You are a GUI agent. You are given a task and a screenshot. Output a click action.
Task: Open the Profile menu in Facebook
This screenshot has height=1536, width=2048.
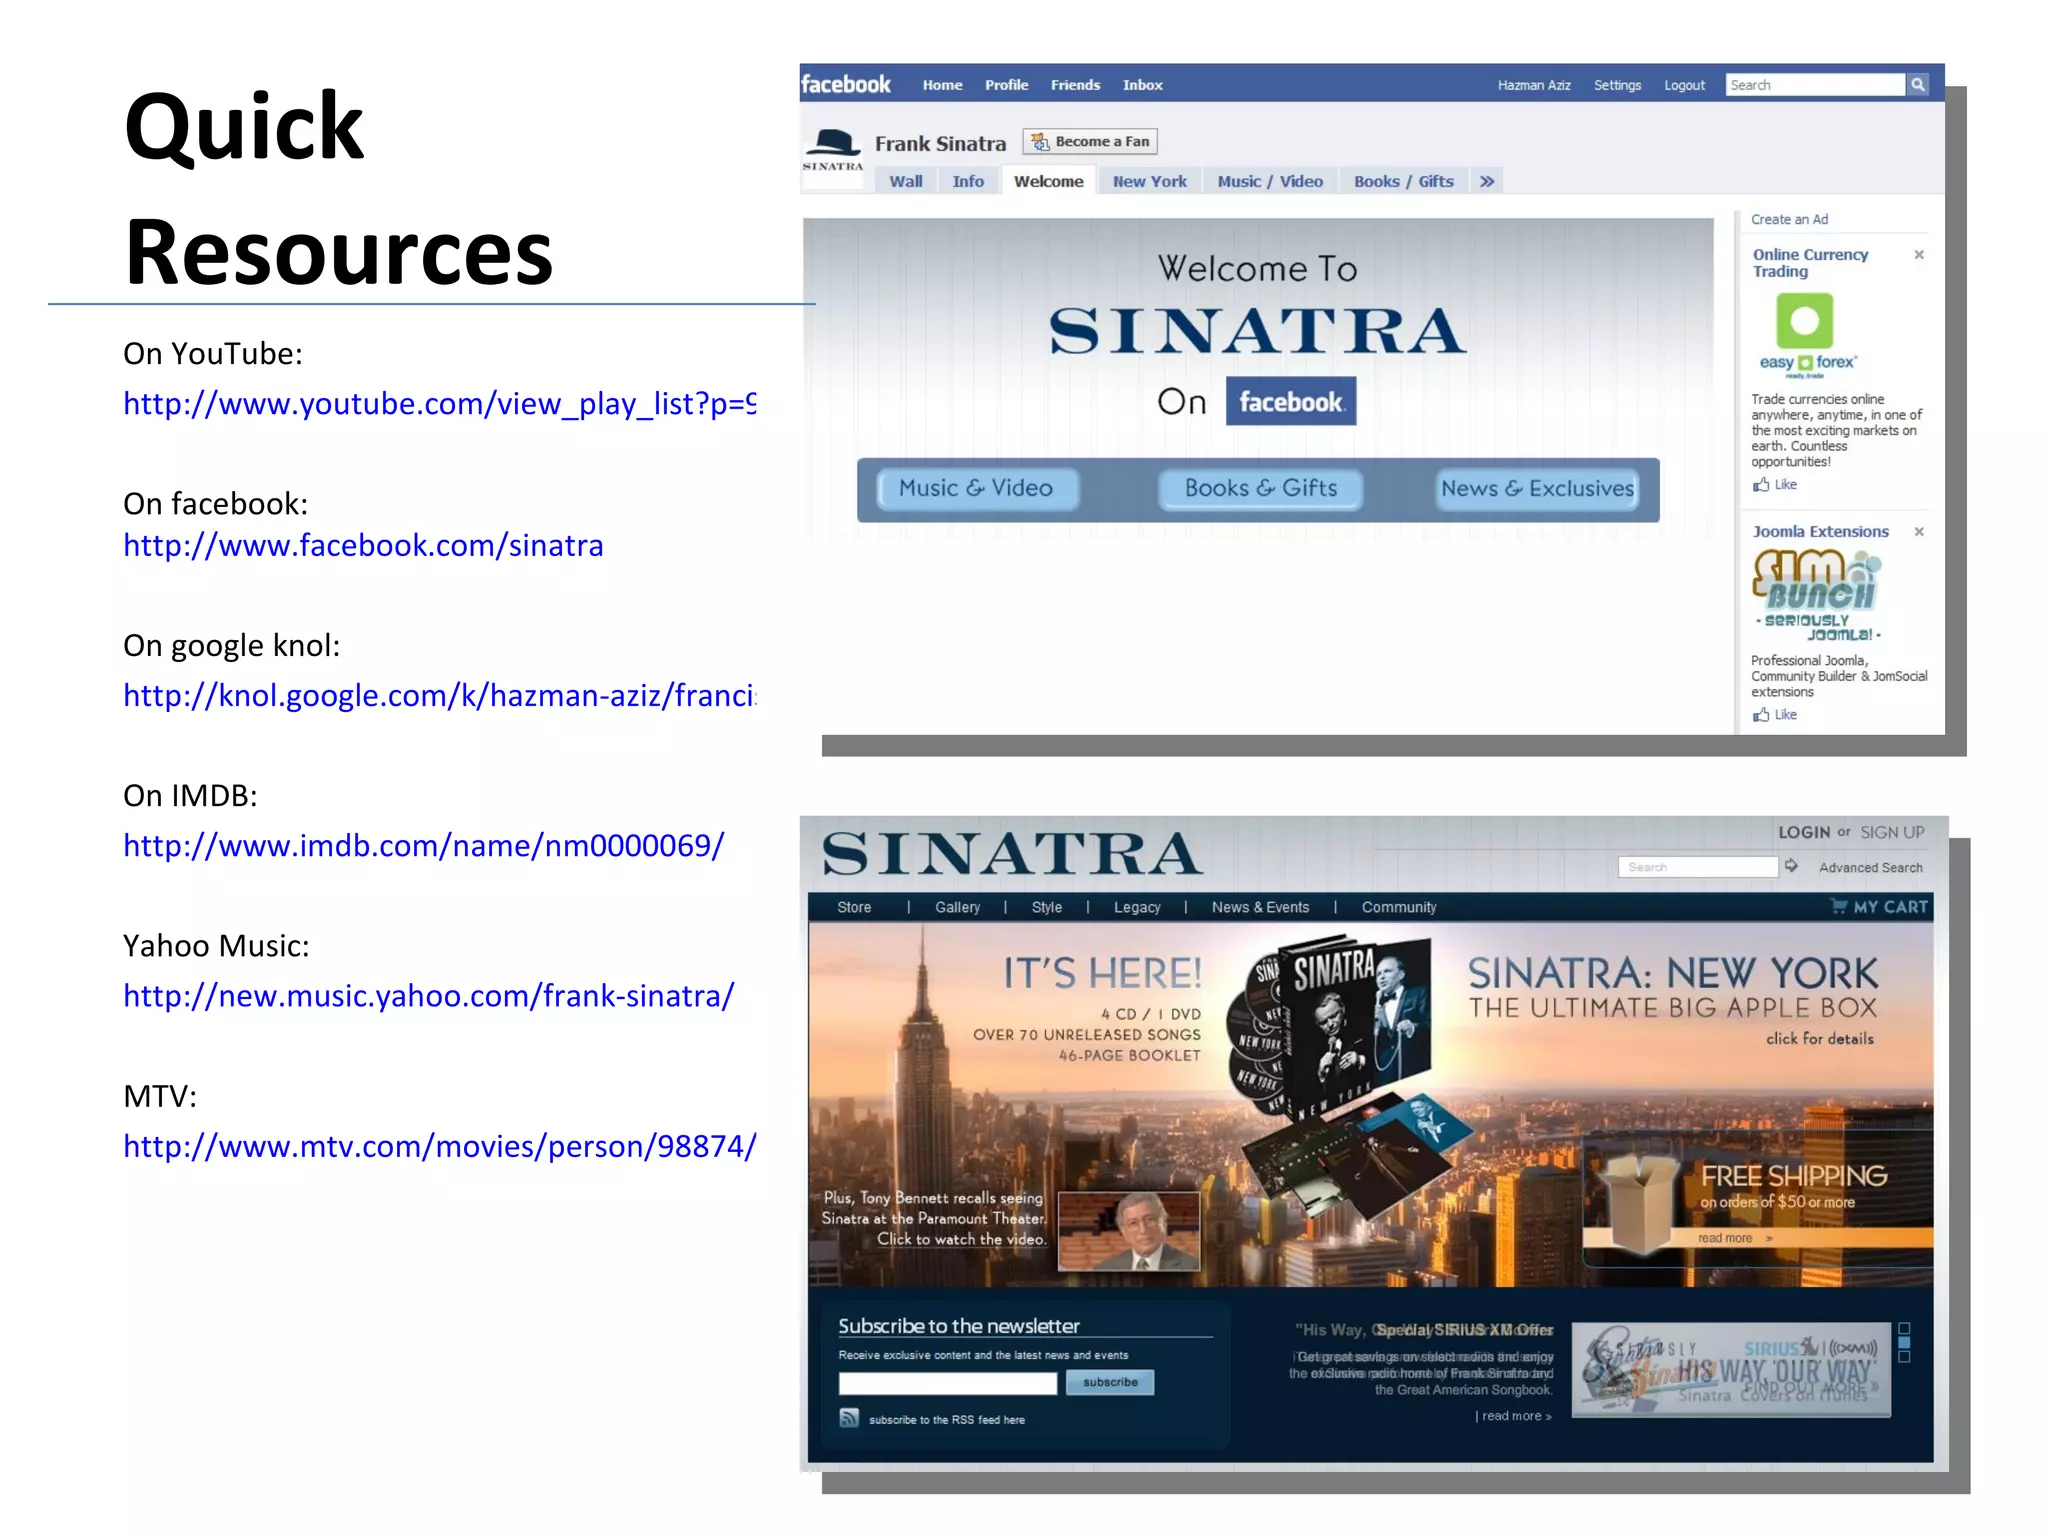1006,85
